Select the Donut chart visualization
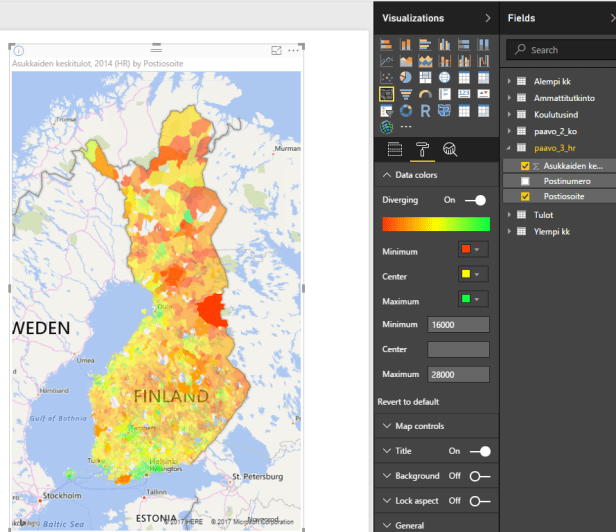Screen dimensions: 616x532 [406, 110]
